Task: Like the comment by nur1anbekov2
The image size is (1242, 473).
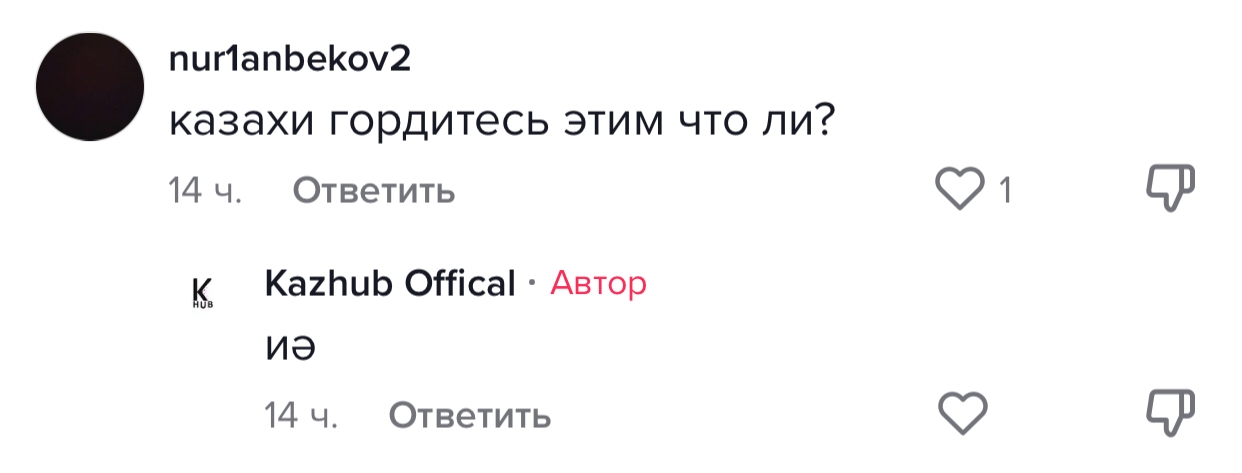Action: coord(959,189)
